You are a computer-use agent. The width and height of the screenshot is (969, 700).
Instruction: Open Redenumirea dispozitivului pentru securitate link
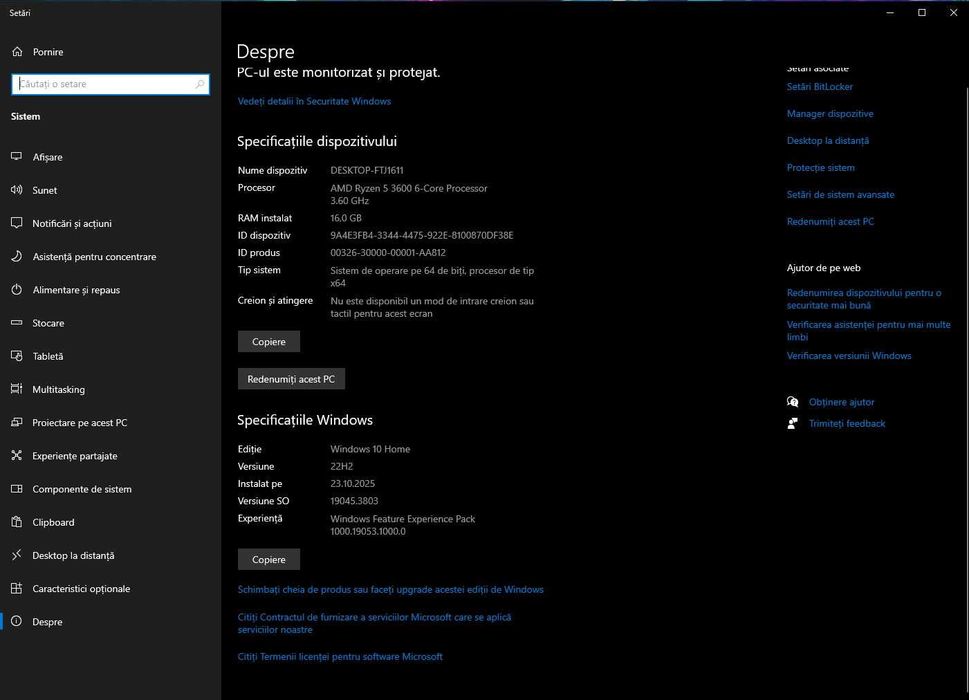[864, 299]
